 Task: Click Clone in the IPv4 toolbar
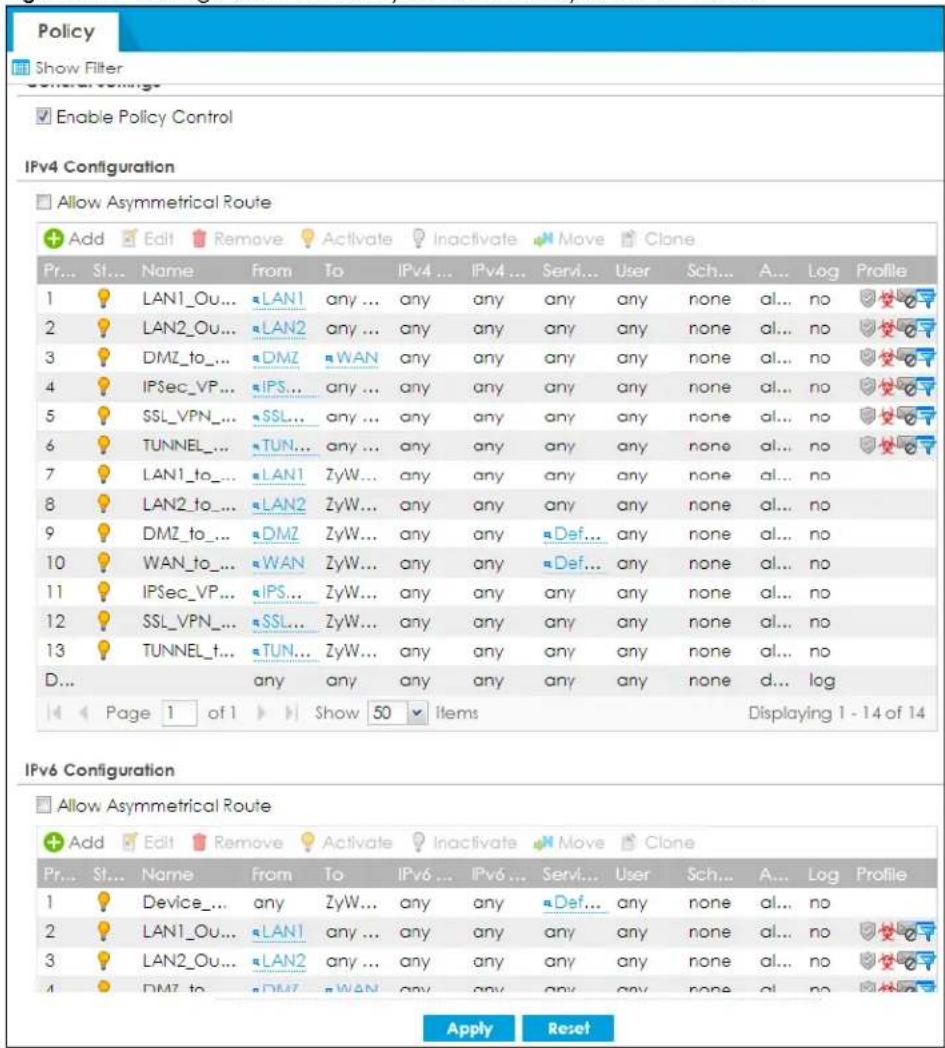point(658,239)
